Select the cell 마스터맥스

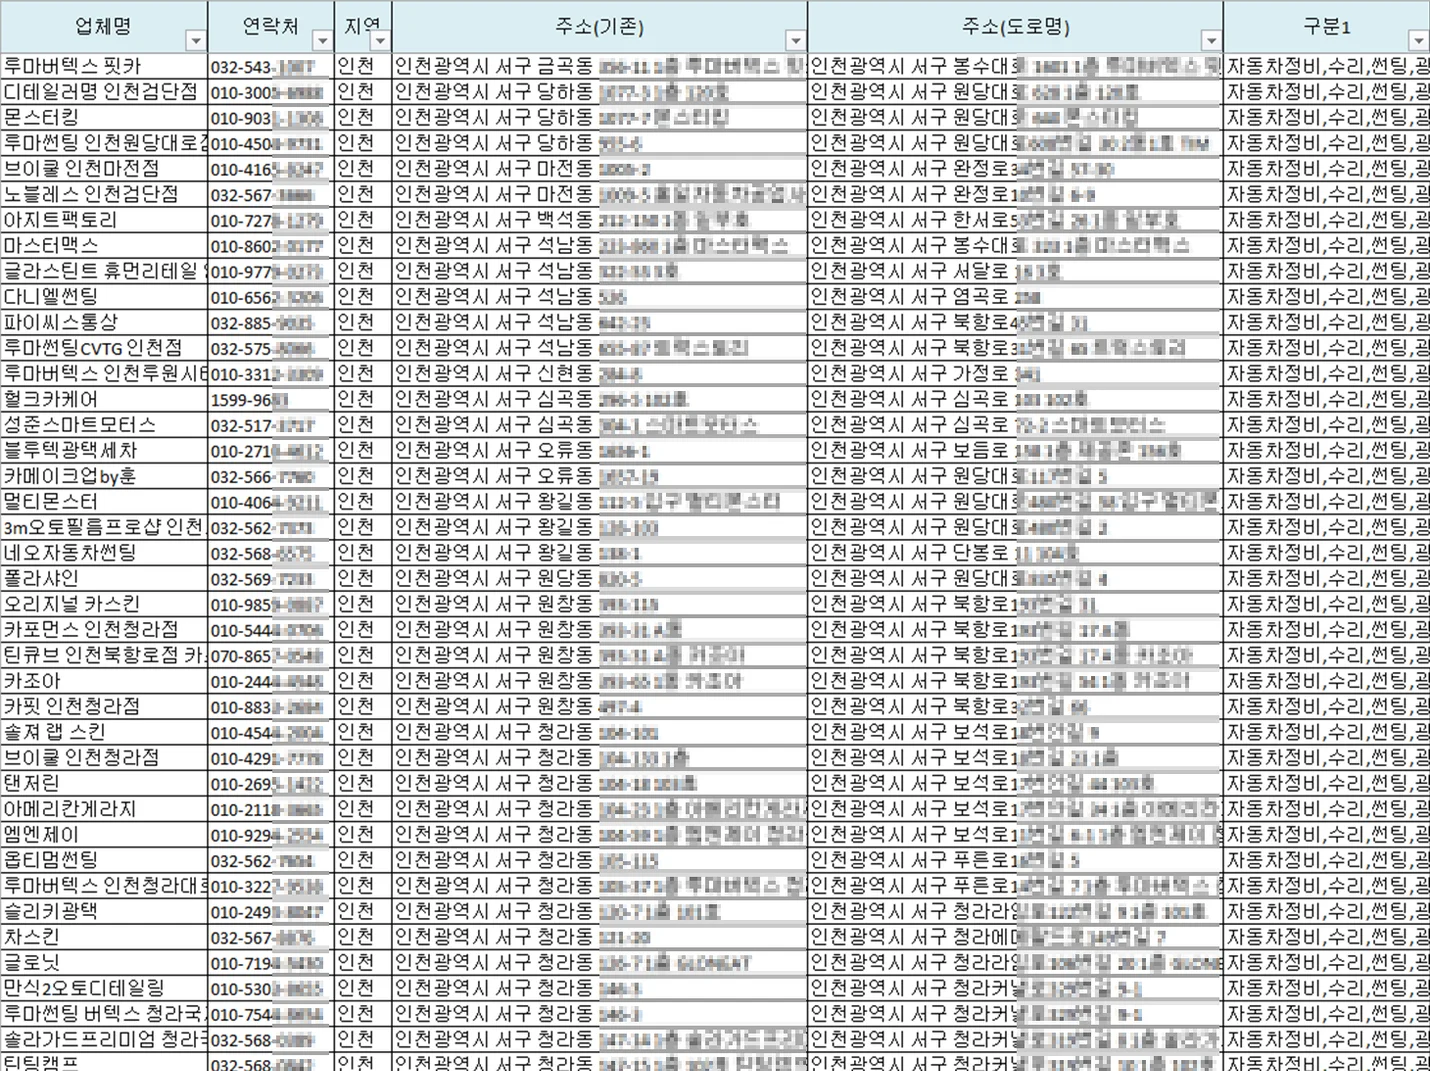tap(104, 245)
